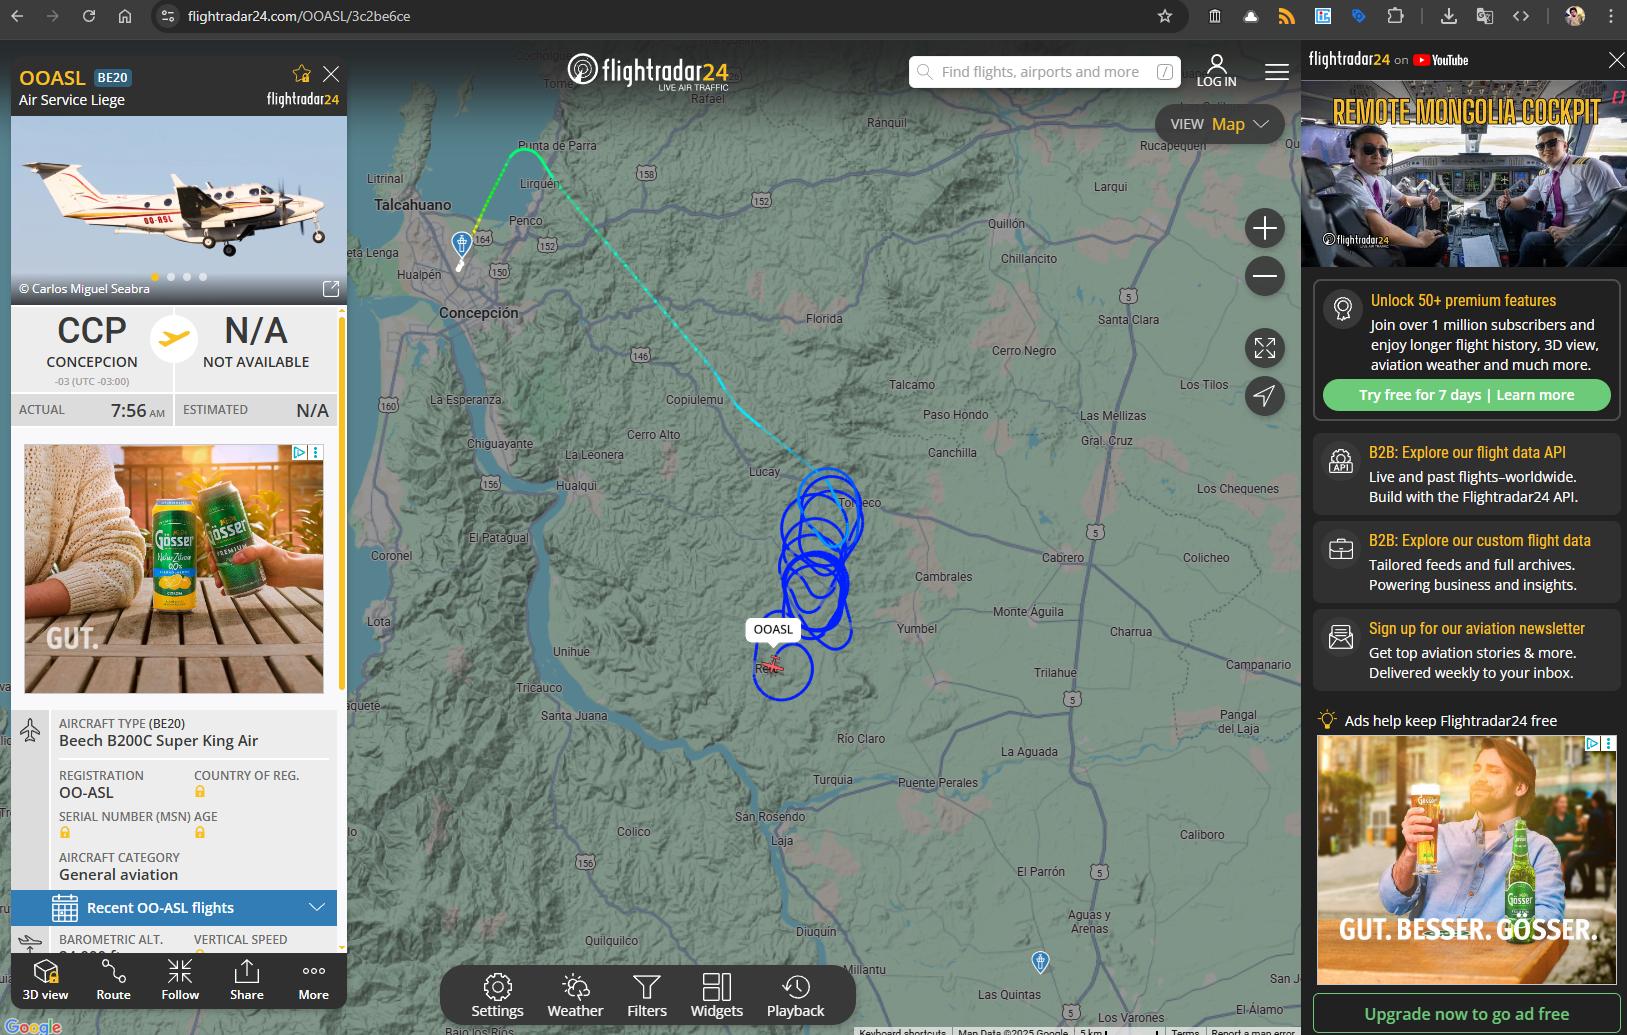This screenshot has height=1035, width=1627.
Task: Show the flight Route
Action: (113, 980)
